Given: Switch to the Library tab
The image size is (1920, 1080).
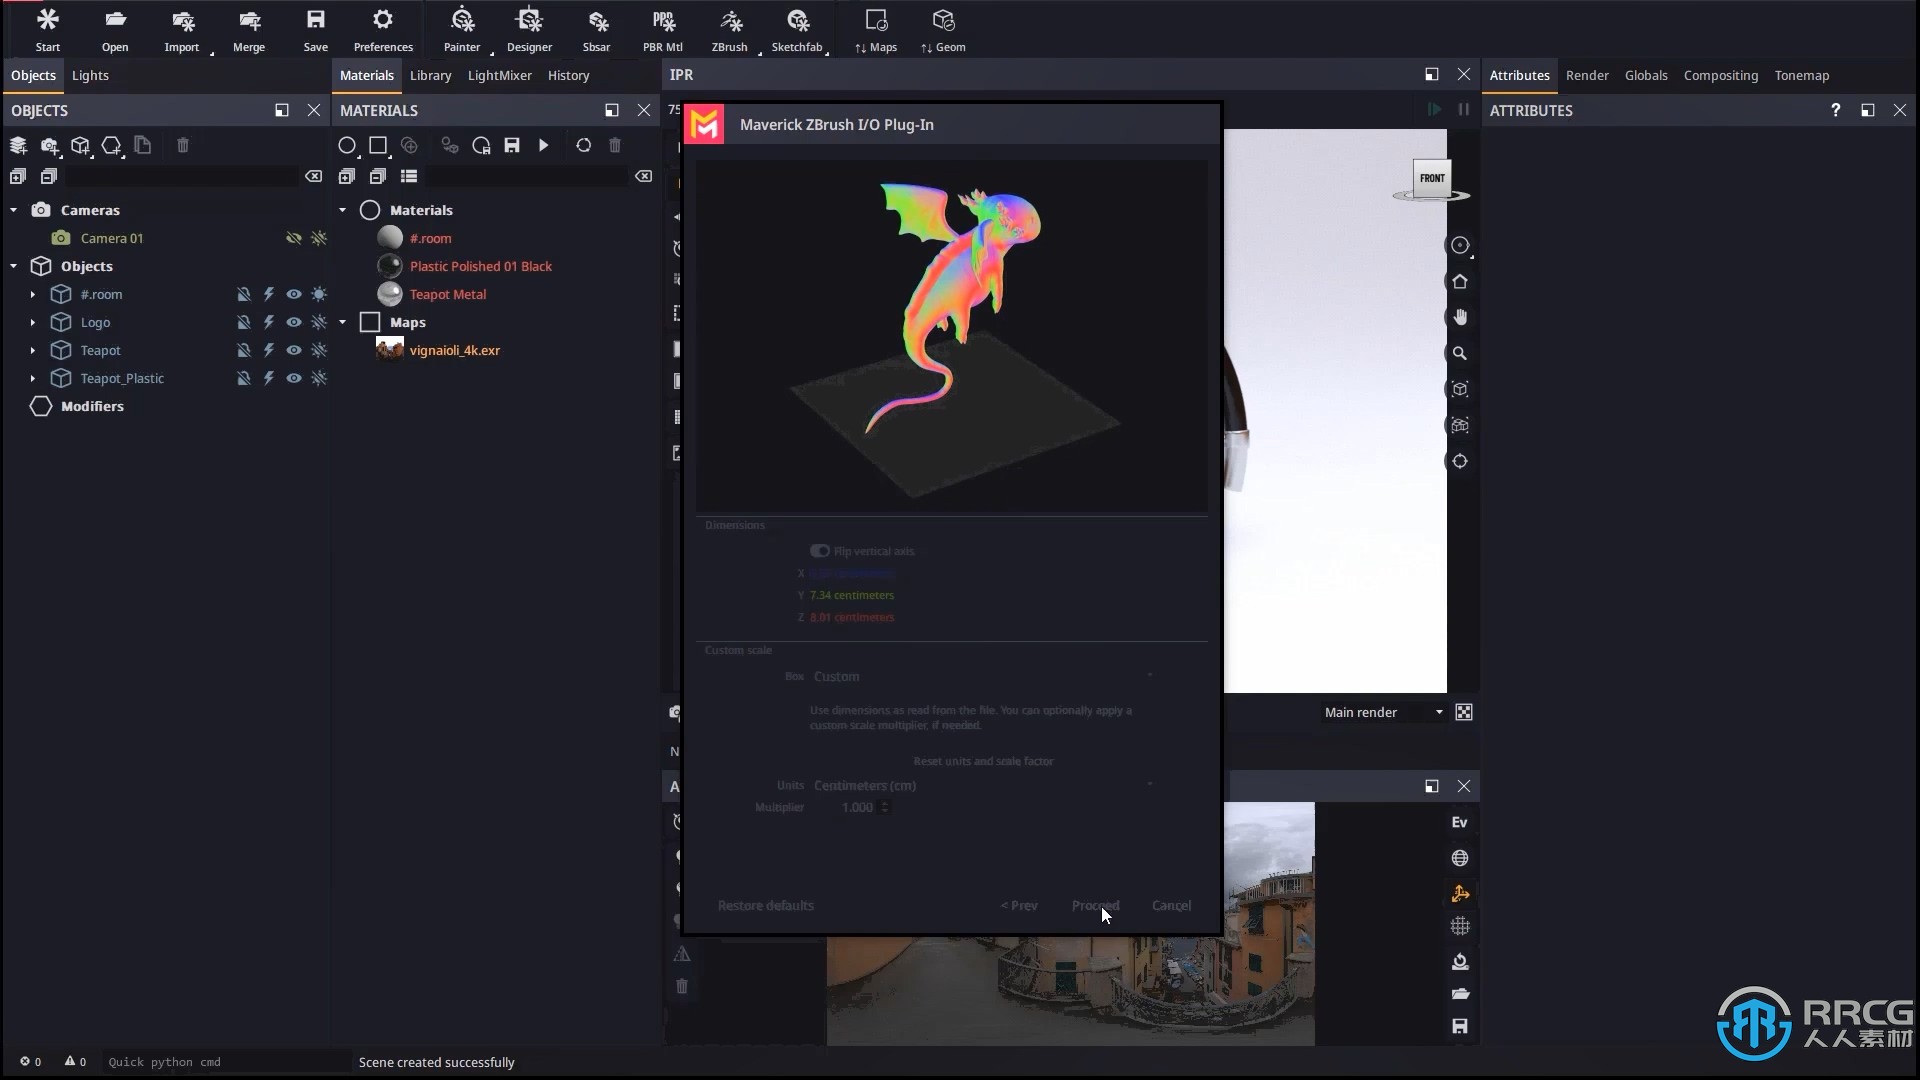Looking at the screenshot, I should point(431,75).
